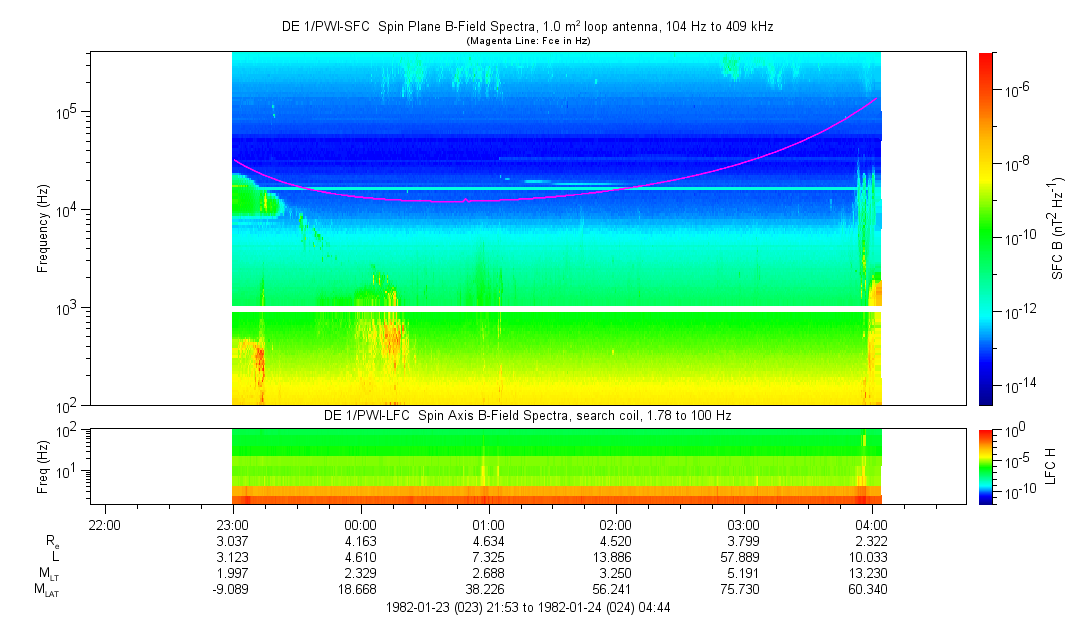Click the DE 1/PWI-LFC search coil title

click(526, 415)
